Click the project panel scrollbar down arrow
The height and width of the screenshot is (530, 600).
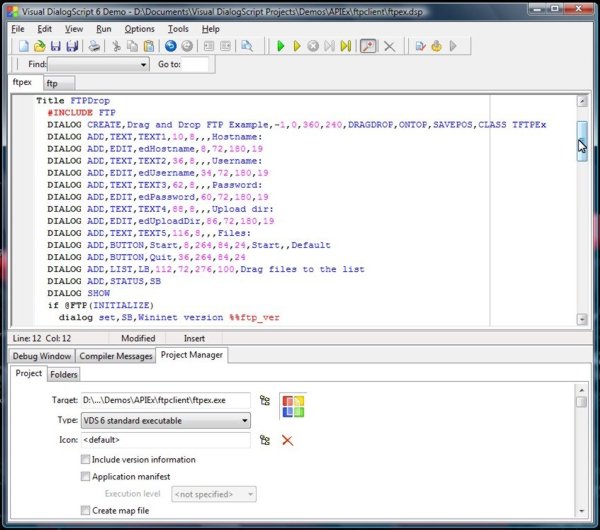coord(582,511)
